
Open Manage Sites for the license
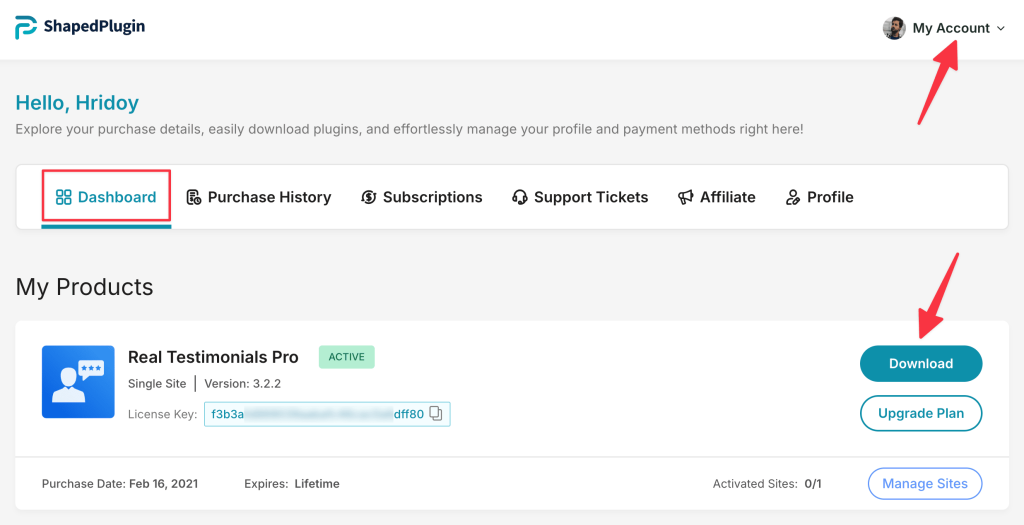click(925, 484)
